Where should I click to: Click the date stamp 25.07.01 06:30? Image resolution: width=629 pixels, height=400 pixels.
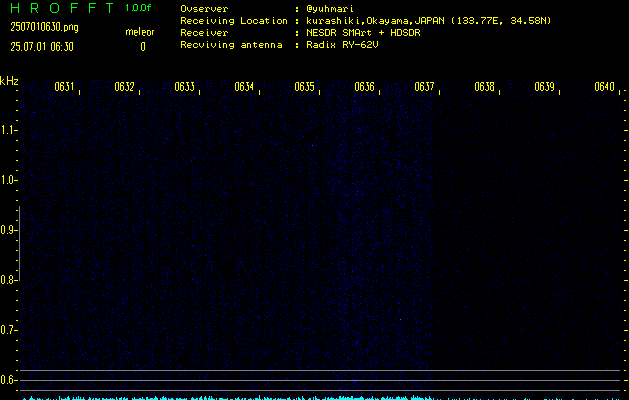(x=42, y=47)
